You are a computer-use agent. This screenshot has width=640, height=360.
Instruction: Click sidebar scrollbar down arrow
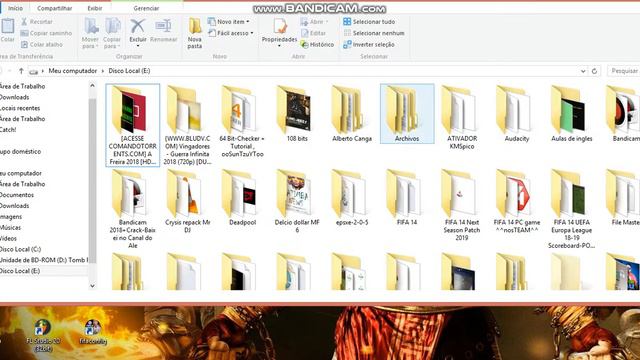pyautogui.click(x=92, y=286)
